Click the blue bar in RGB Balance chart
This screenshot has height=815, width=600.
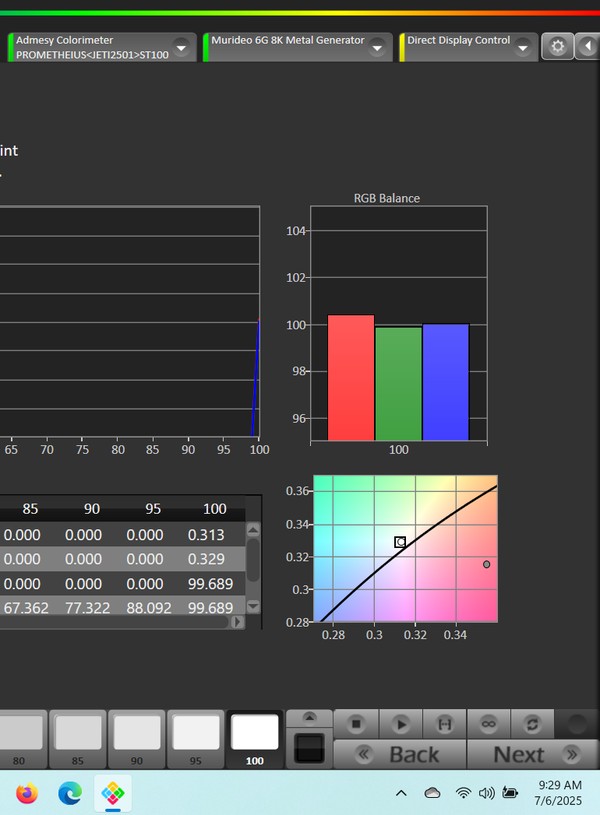point(446,382)
